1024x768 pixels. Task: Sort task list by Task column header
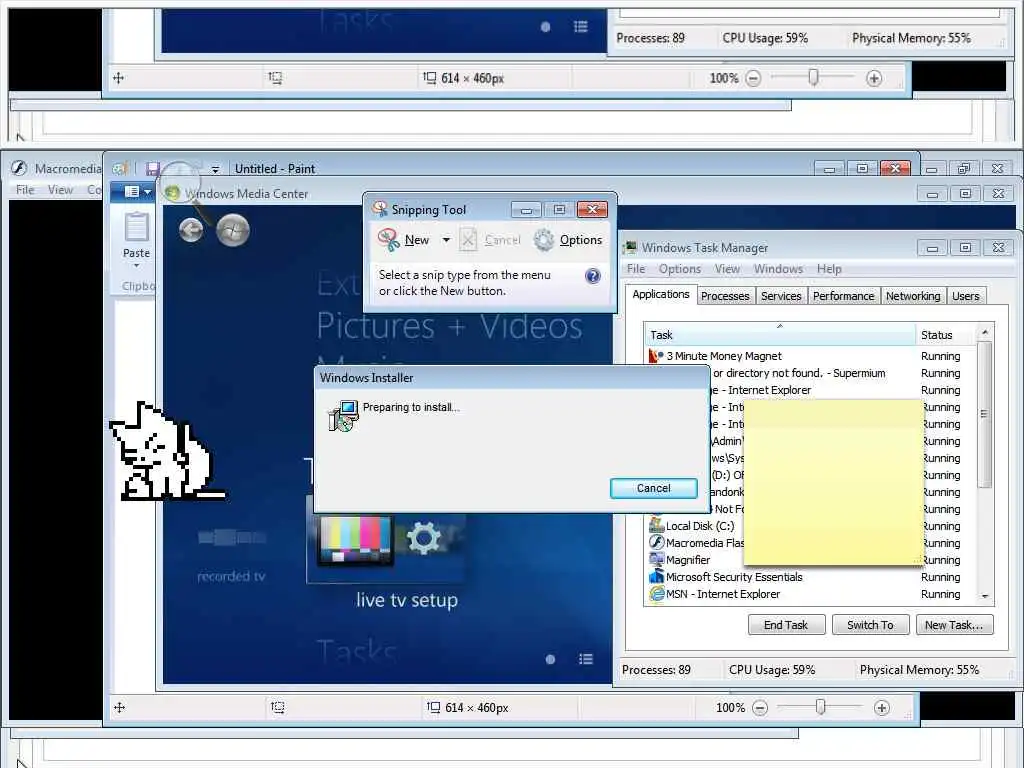point(780,334)
